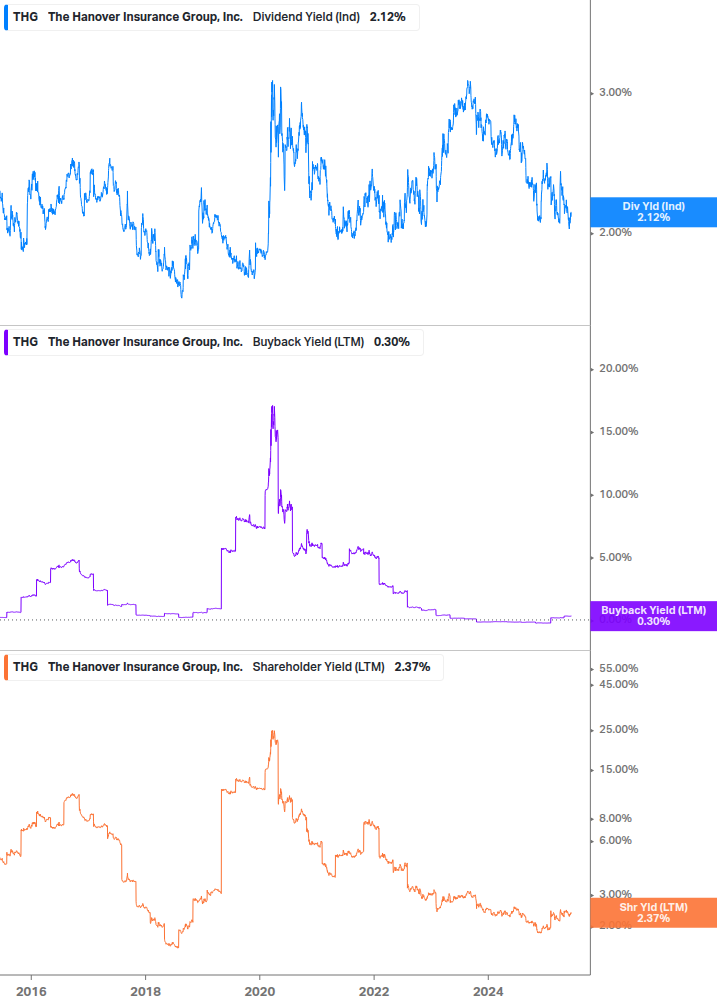Click the 2.00% tick on dividend yield axis
The width and height of the screenshot is (717, 1005).
point(615,232)
